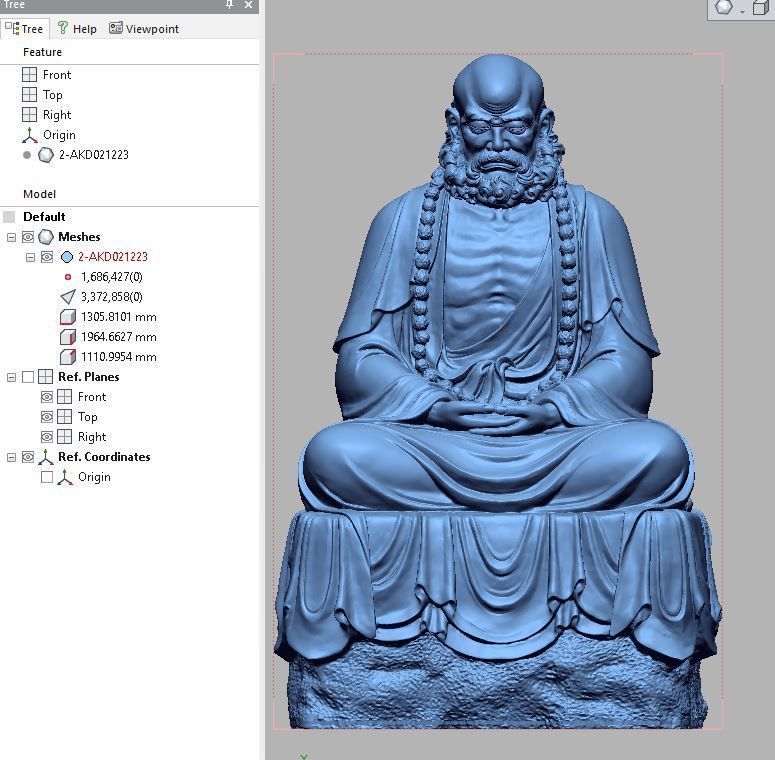The width and height of the screenshot is (775, 760).
Task: Toggle Ref. Coordinates eye visibility
Action: pos(28,457)
